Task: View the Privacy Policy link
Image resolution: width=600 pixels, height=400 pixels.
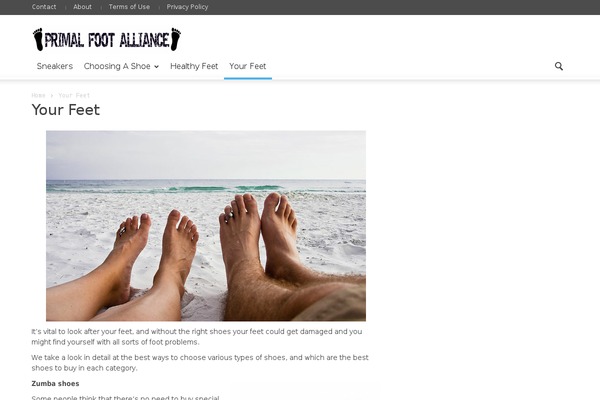Action: pyautogui.click(x=188, y=7)
